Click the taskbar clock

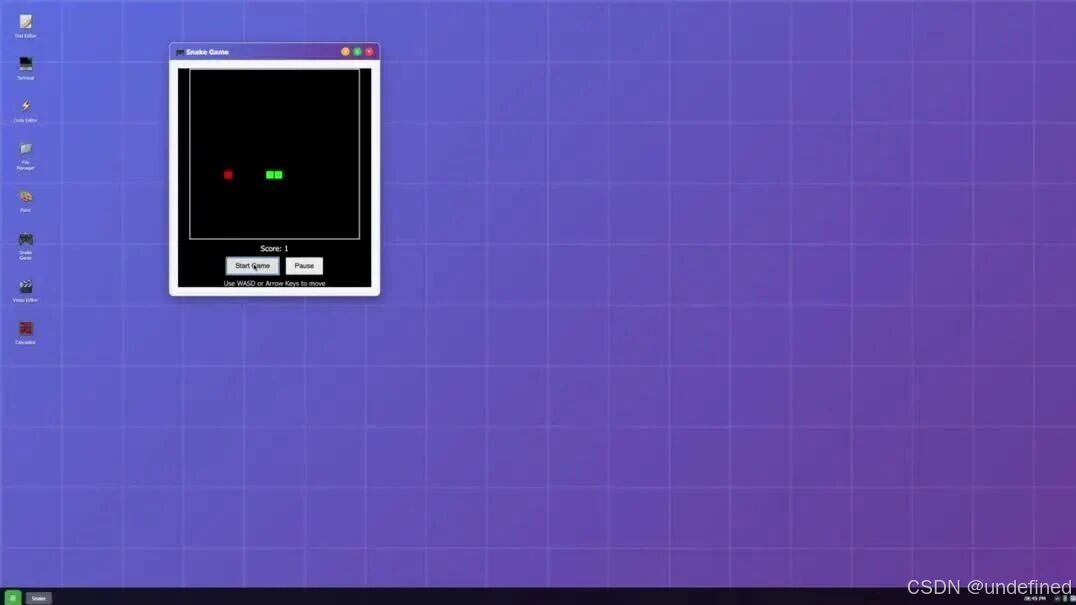coord(1035,599)
